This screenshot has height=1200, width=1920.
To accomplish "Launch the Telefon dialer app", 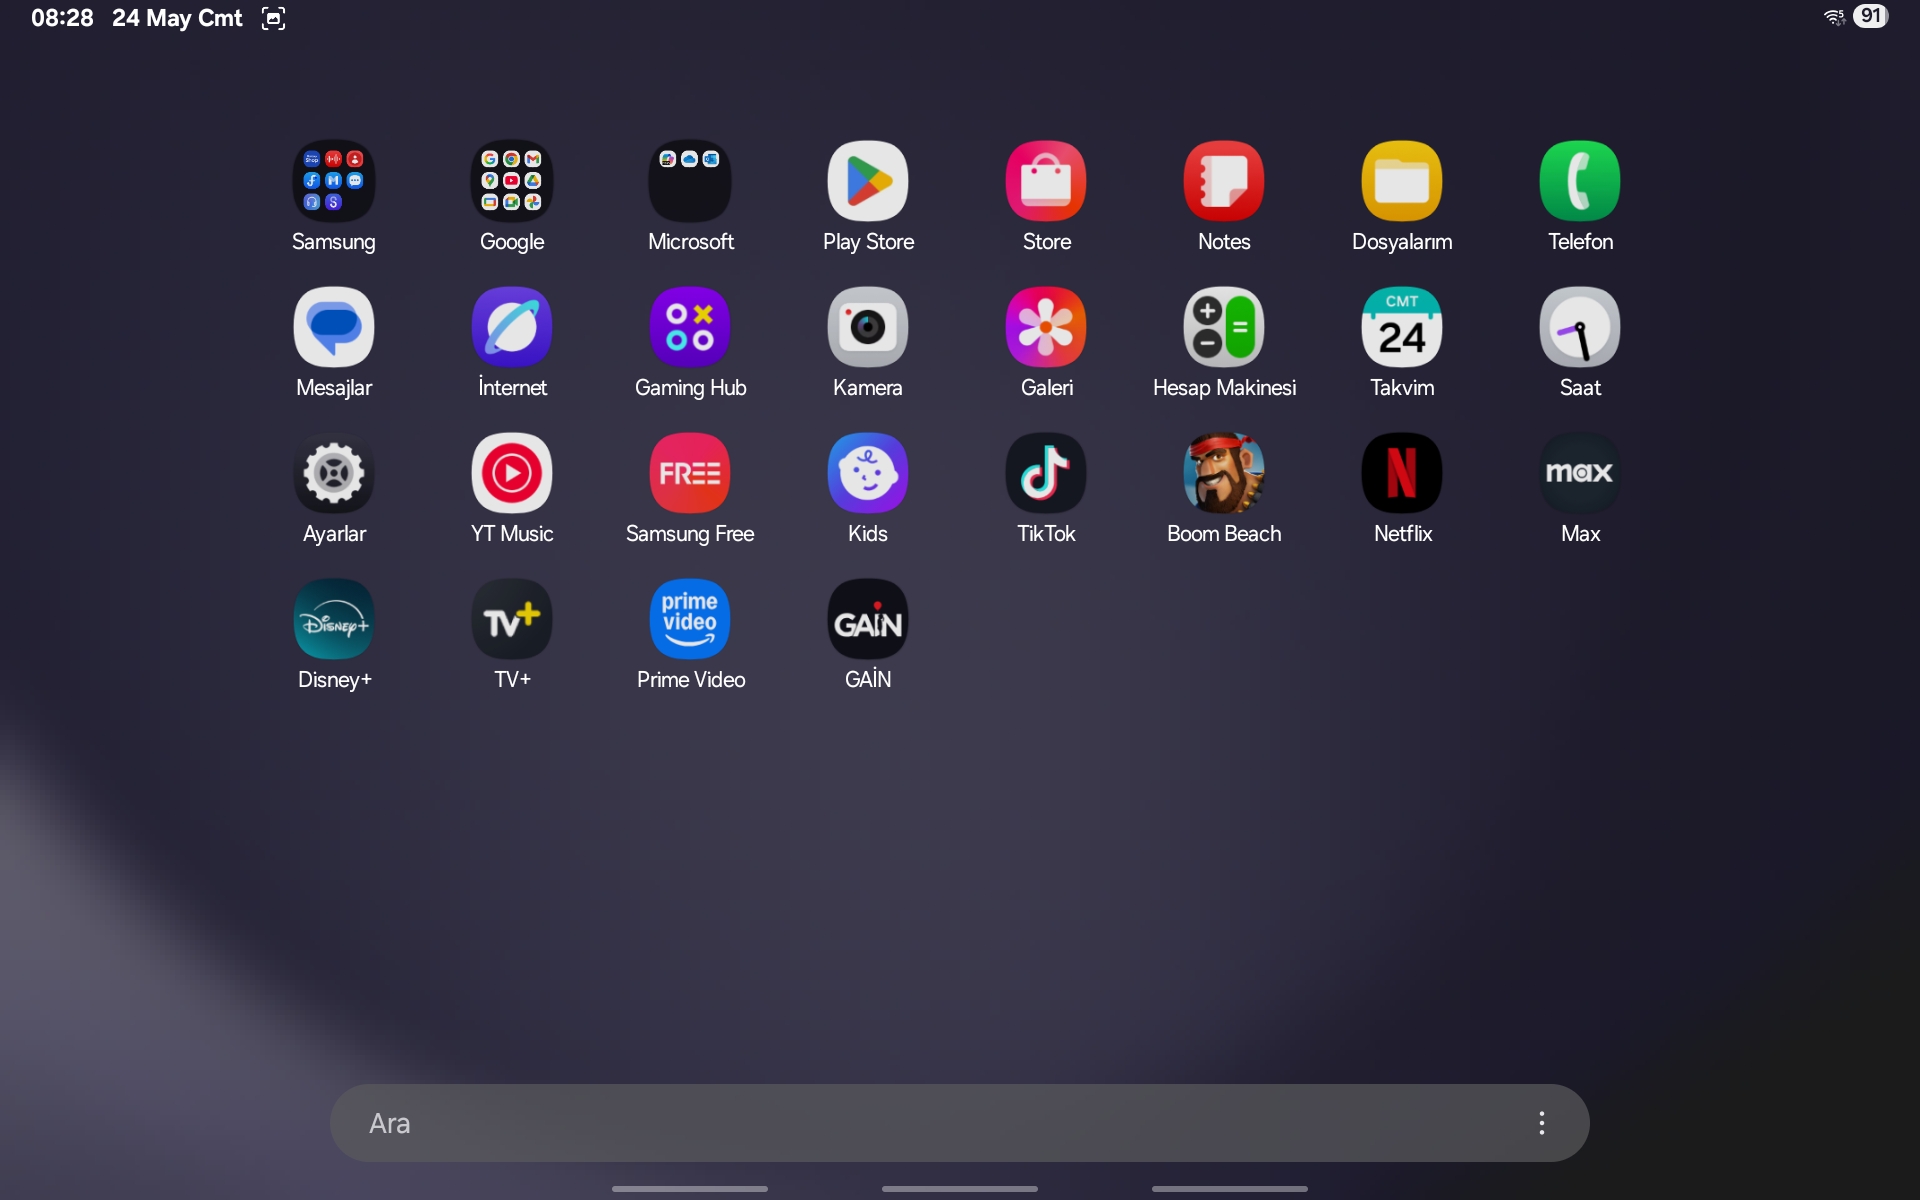I will point(1580,181).
